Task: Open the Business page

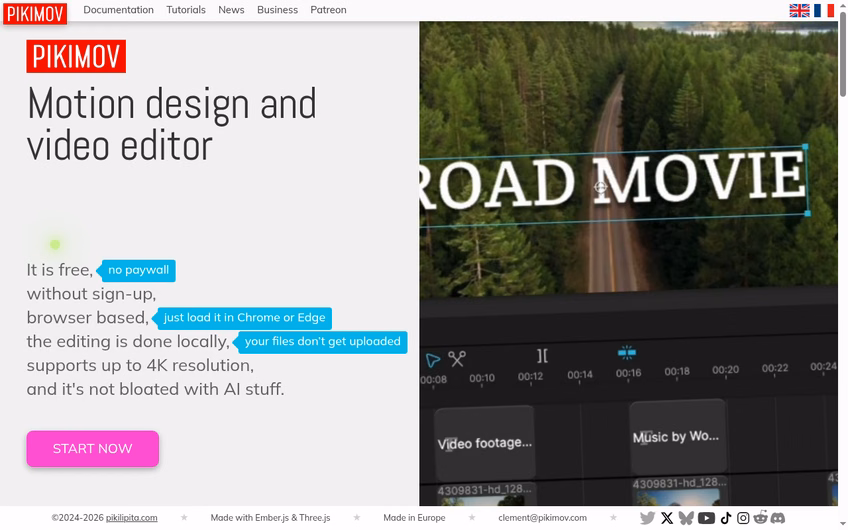Action: point(277,10)
